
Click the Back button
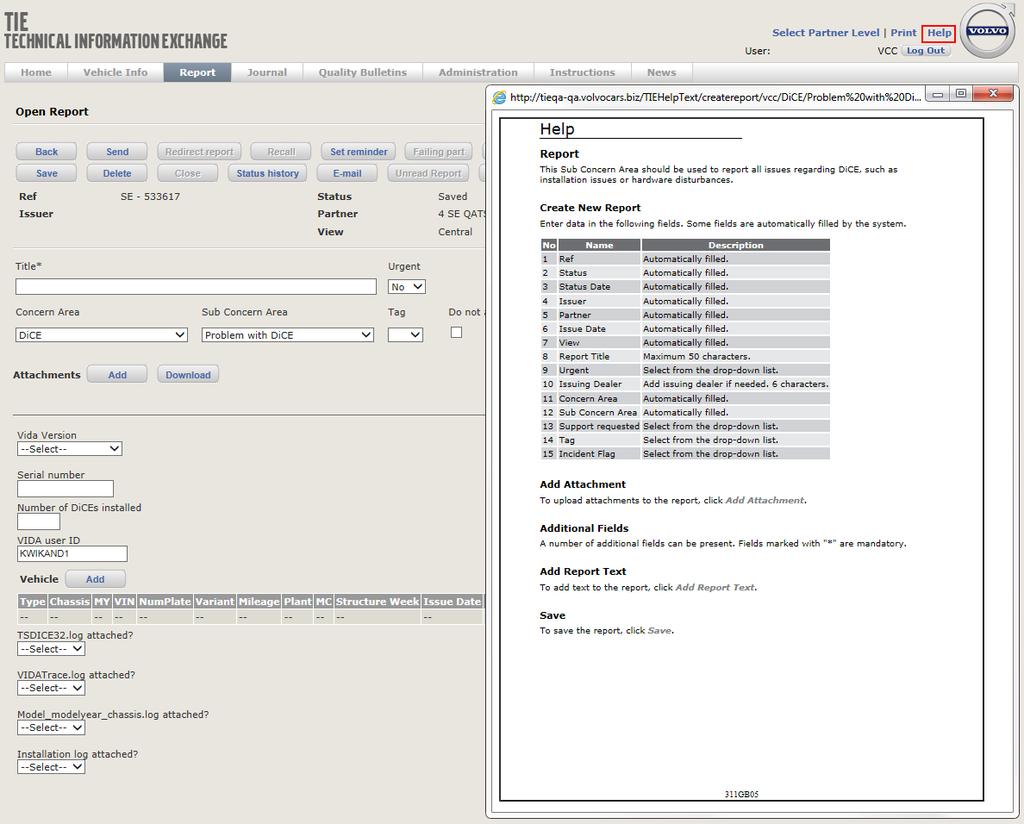46,151
